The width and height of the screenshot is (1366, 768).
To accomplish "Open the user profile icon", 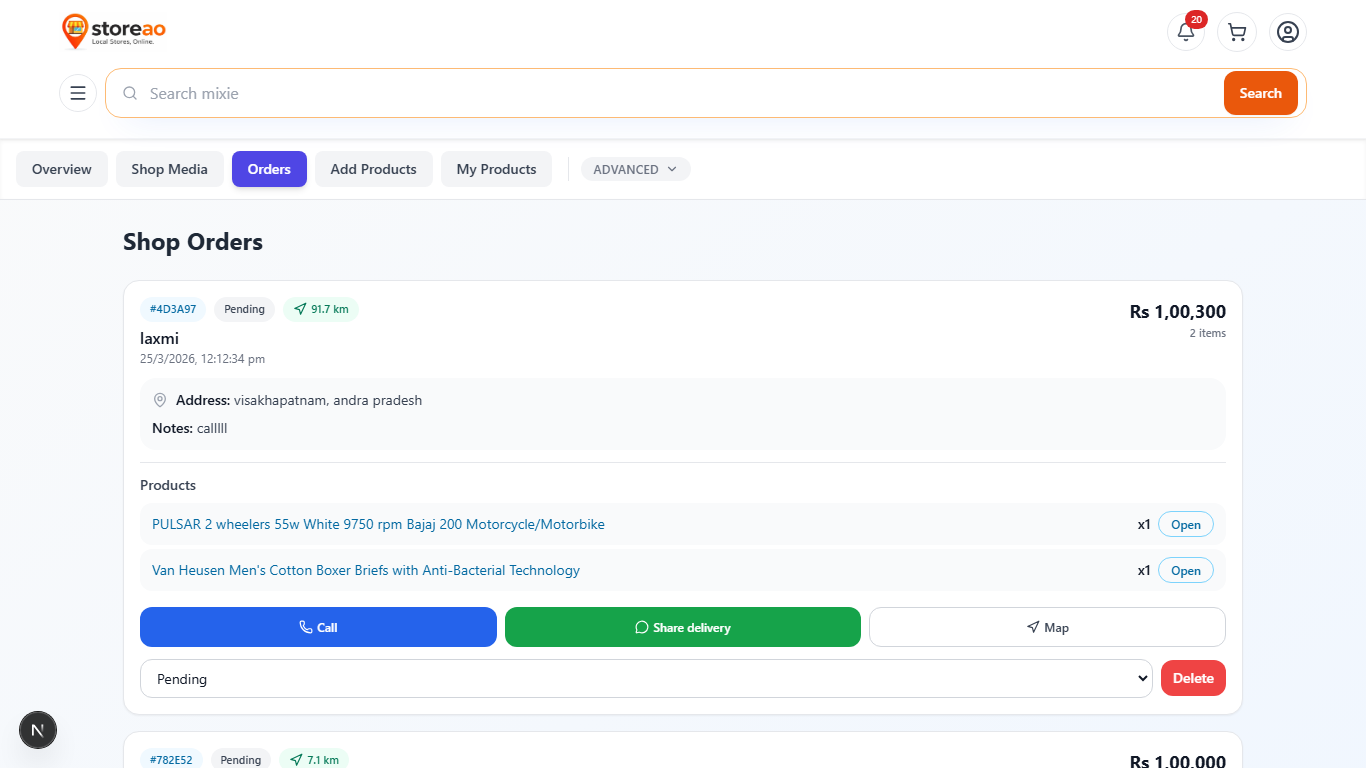I will pyautogui.click(x=1288, y=32).
